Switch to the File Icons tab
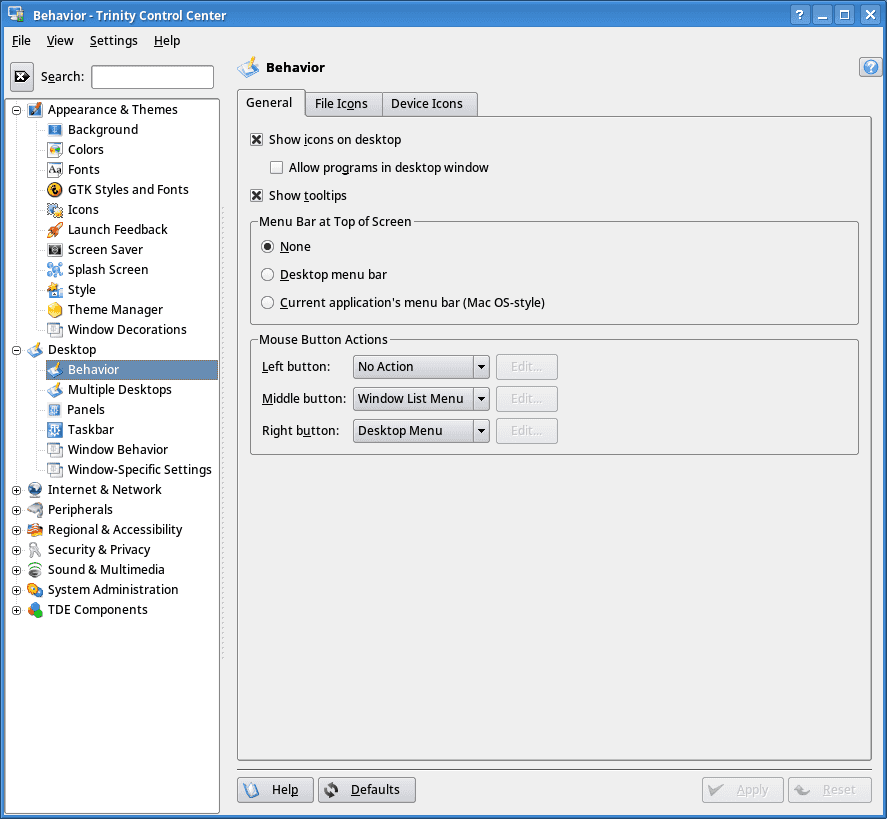The image size is (887, 819). pyautogui.click(x=341, y=104)
